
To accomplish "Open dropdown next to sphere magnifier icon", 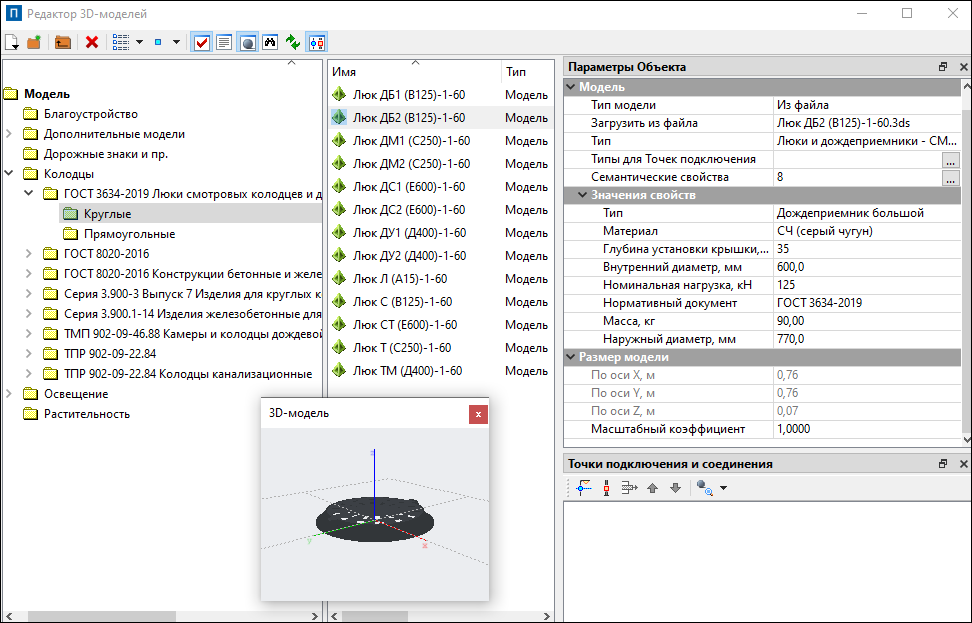I will point(723,488).
